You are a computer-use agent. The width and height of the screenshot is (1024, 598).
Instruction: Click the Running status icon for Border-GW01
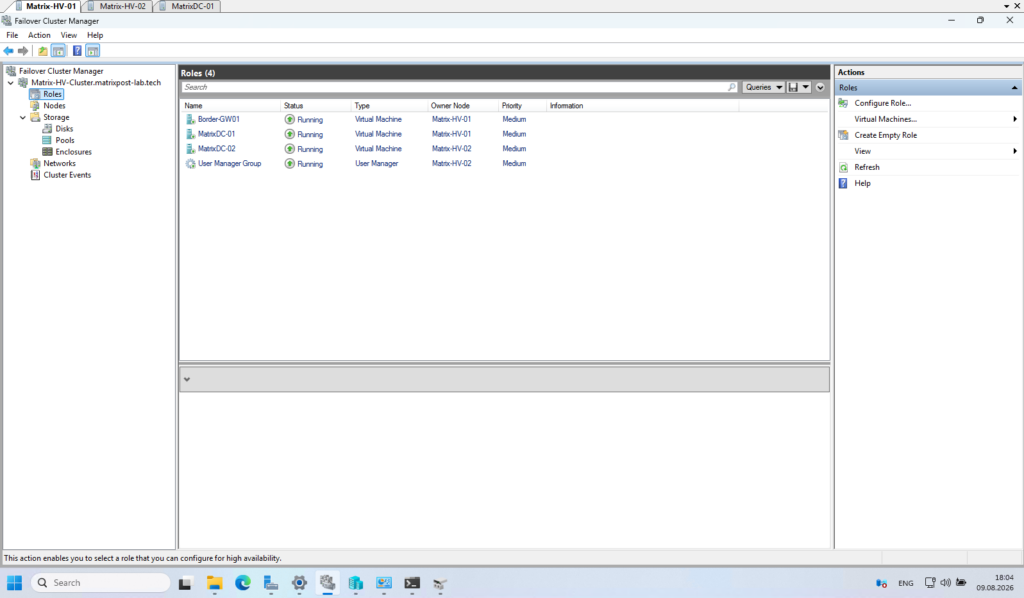point(289,119)
